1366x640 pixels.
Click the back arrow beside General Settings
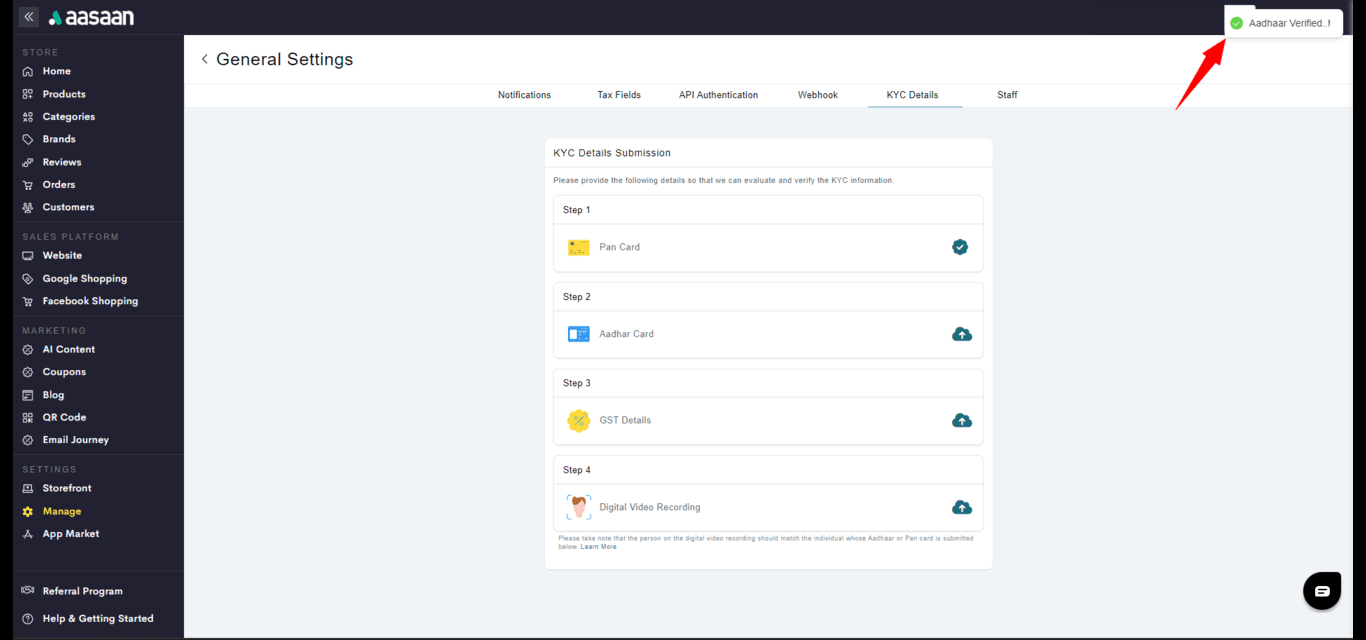[x=205, y=59]
